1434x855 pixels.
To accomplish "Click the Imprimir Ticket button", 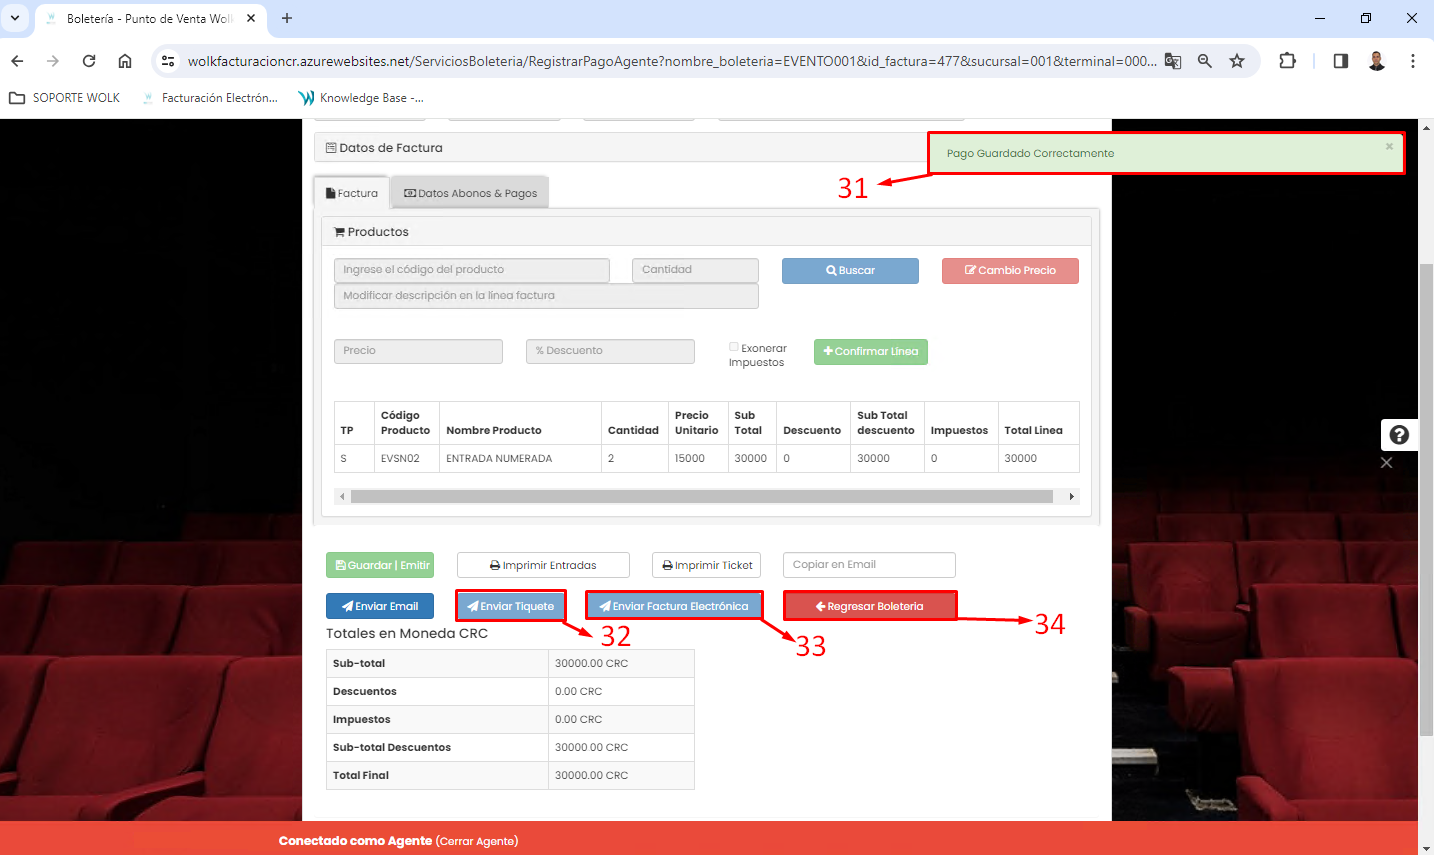I will (706, 565).
